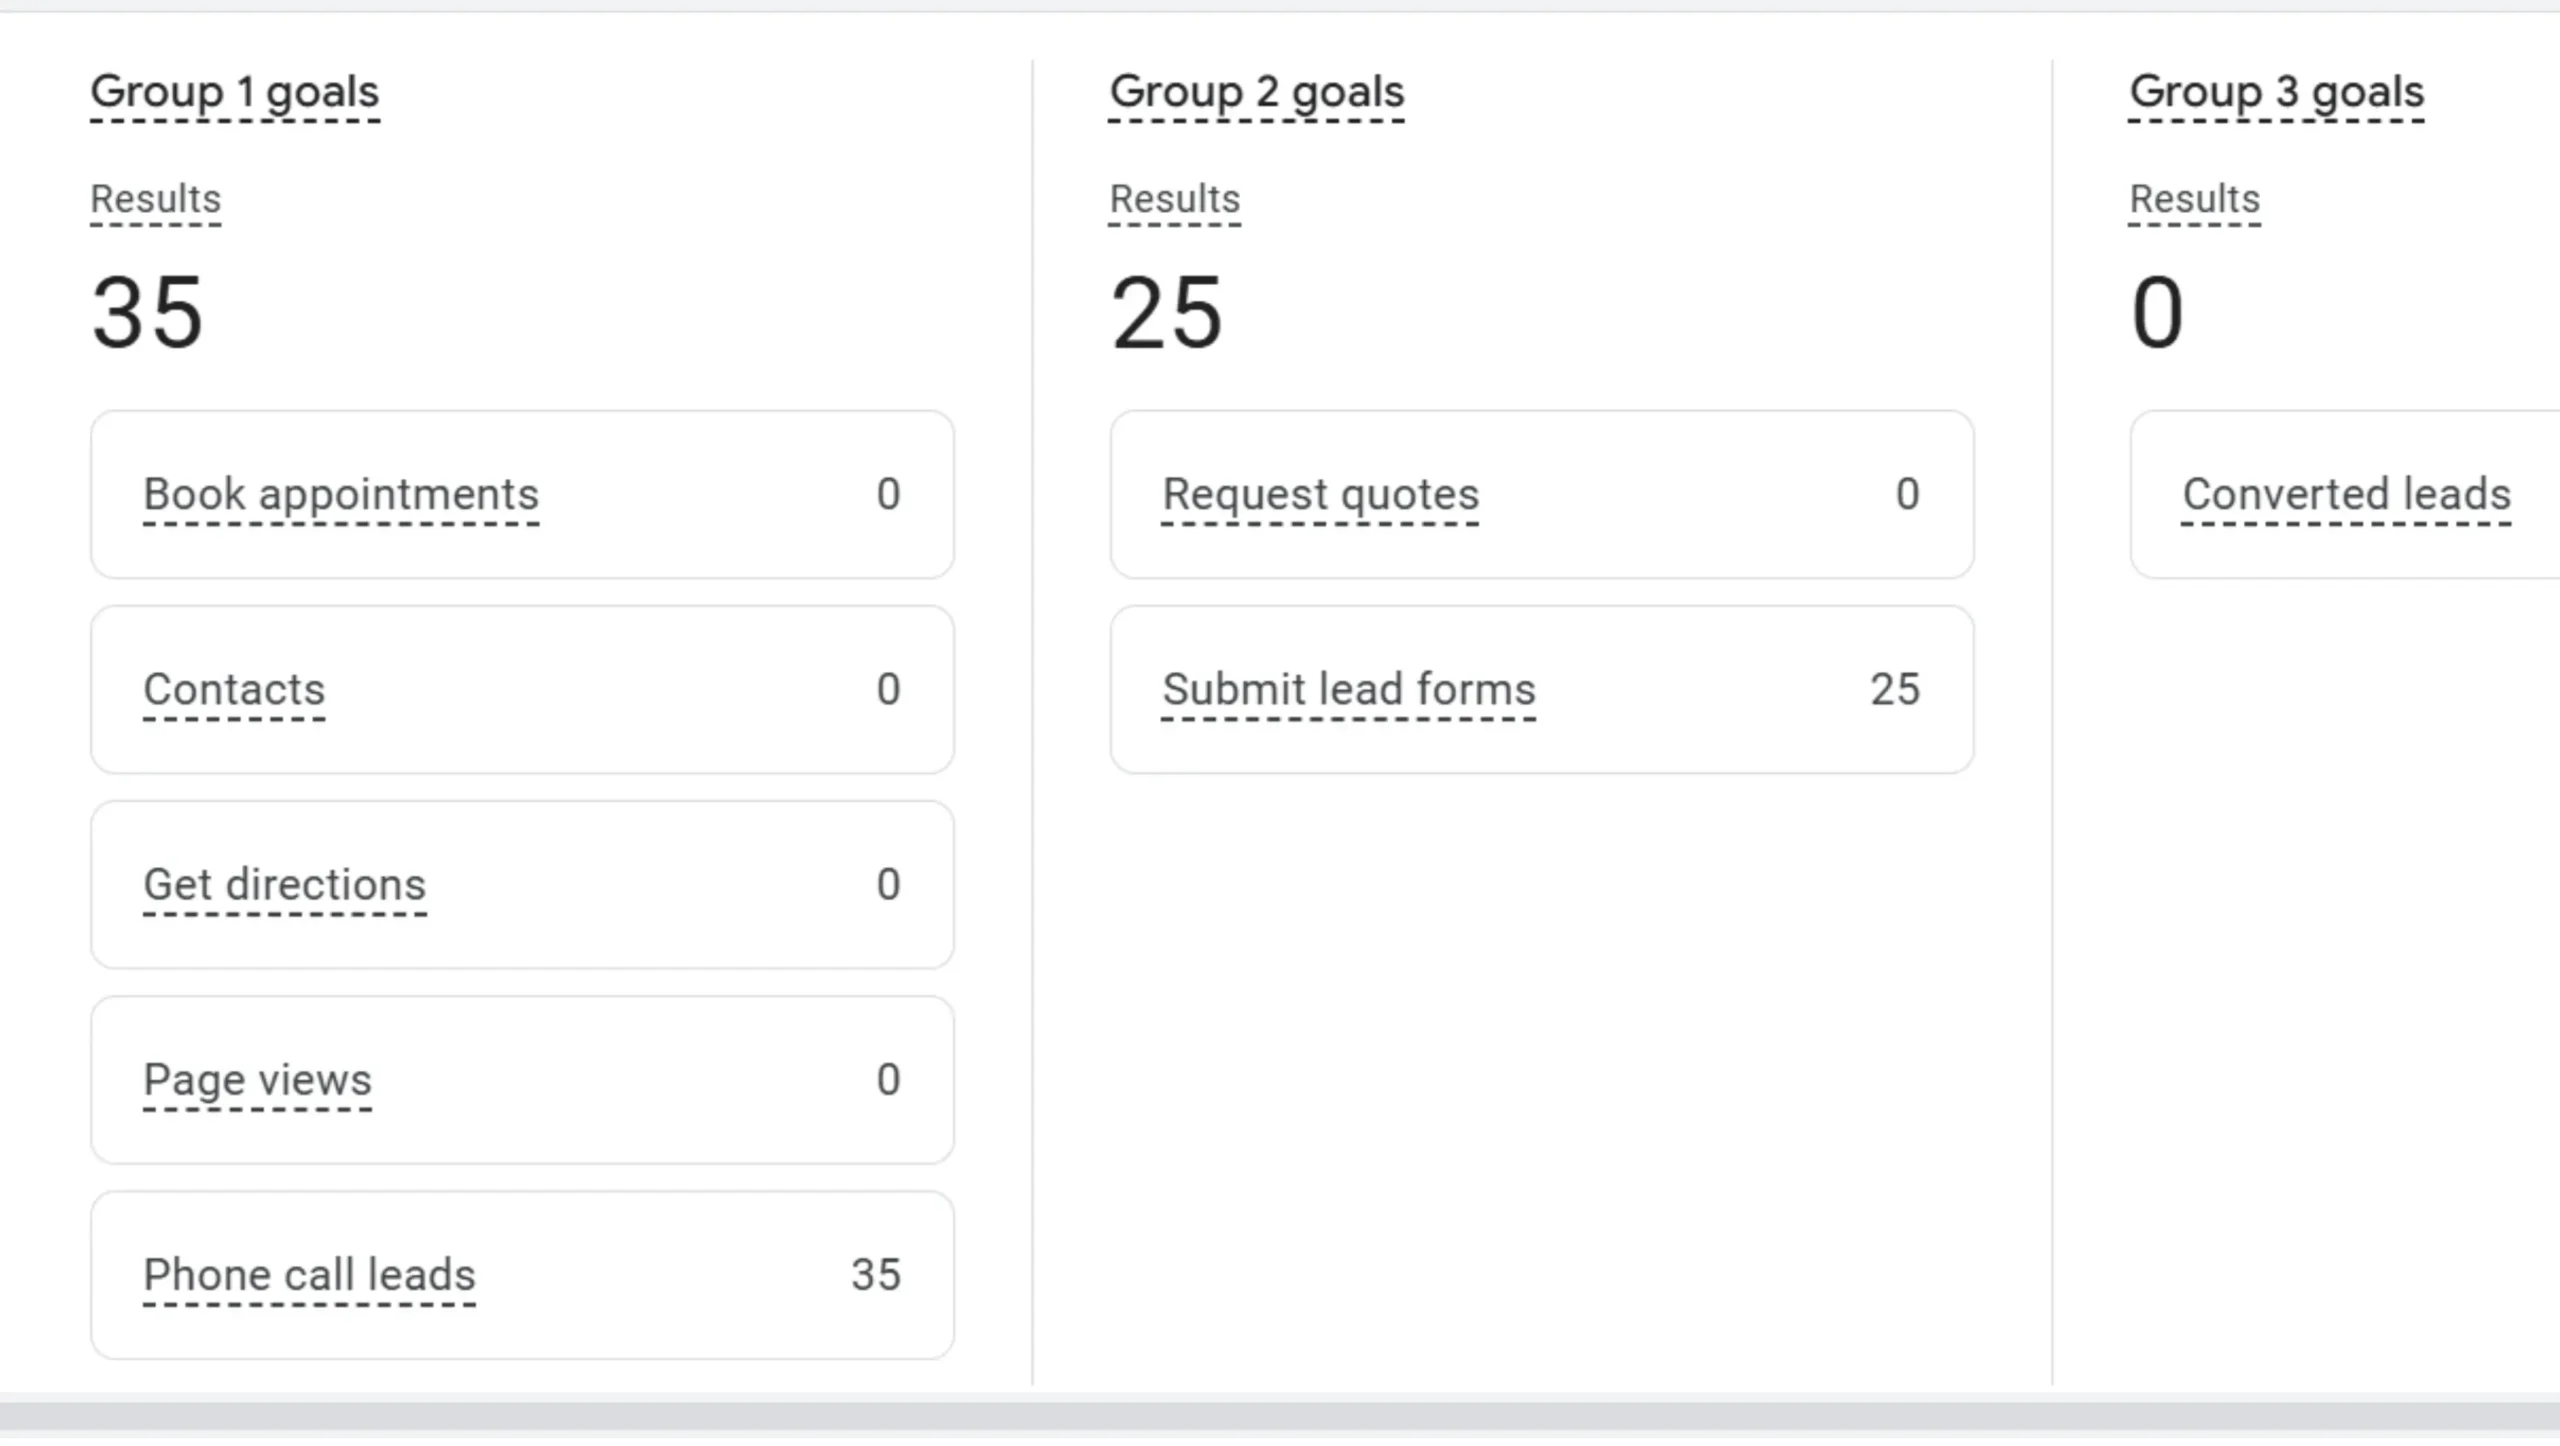The height and width of the screenshot is (1446, 2560).
Task: Click the Results label under Group 3 goals
Action: click(x=2194, y=199)
